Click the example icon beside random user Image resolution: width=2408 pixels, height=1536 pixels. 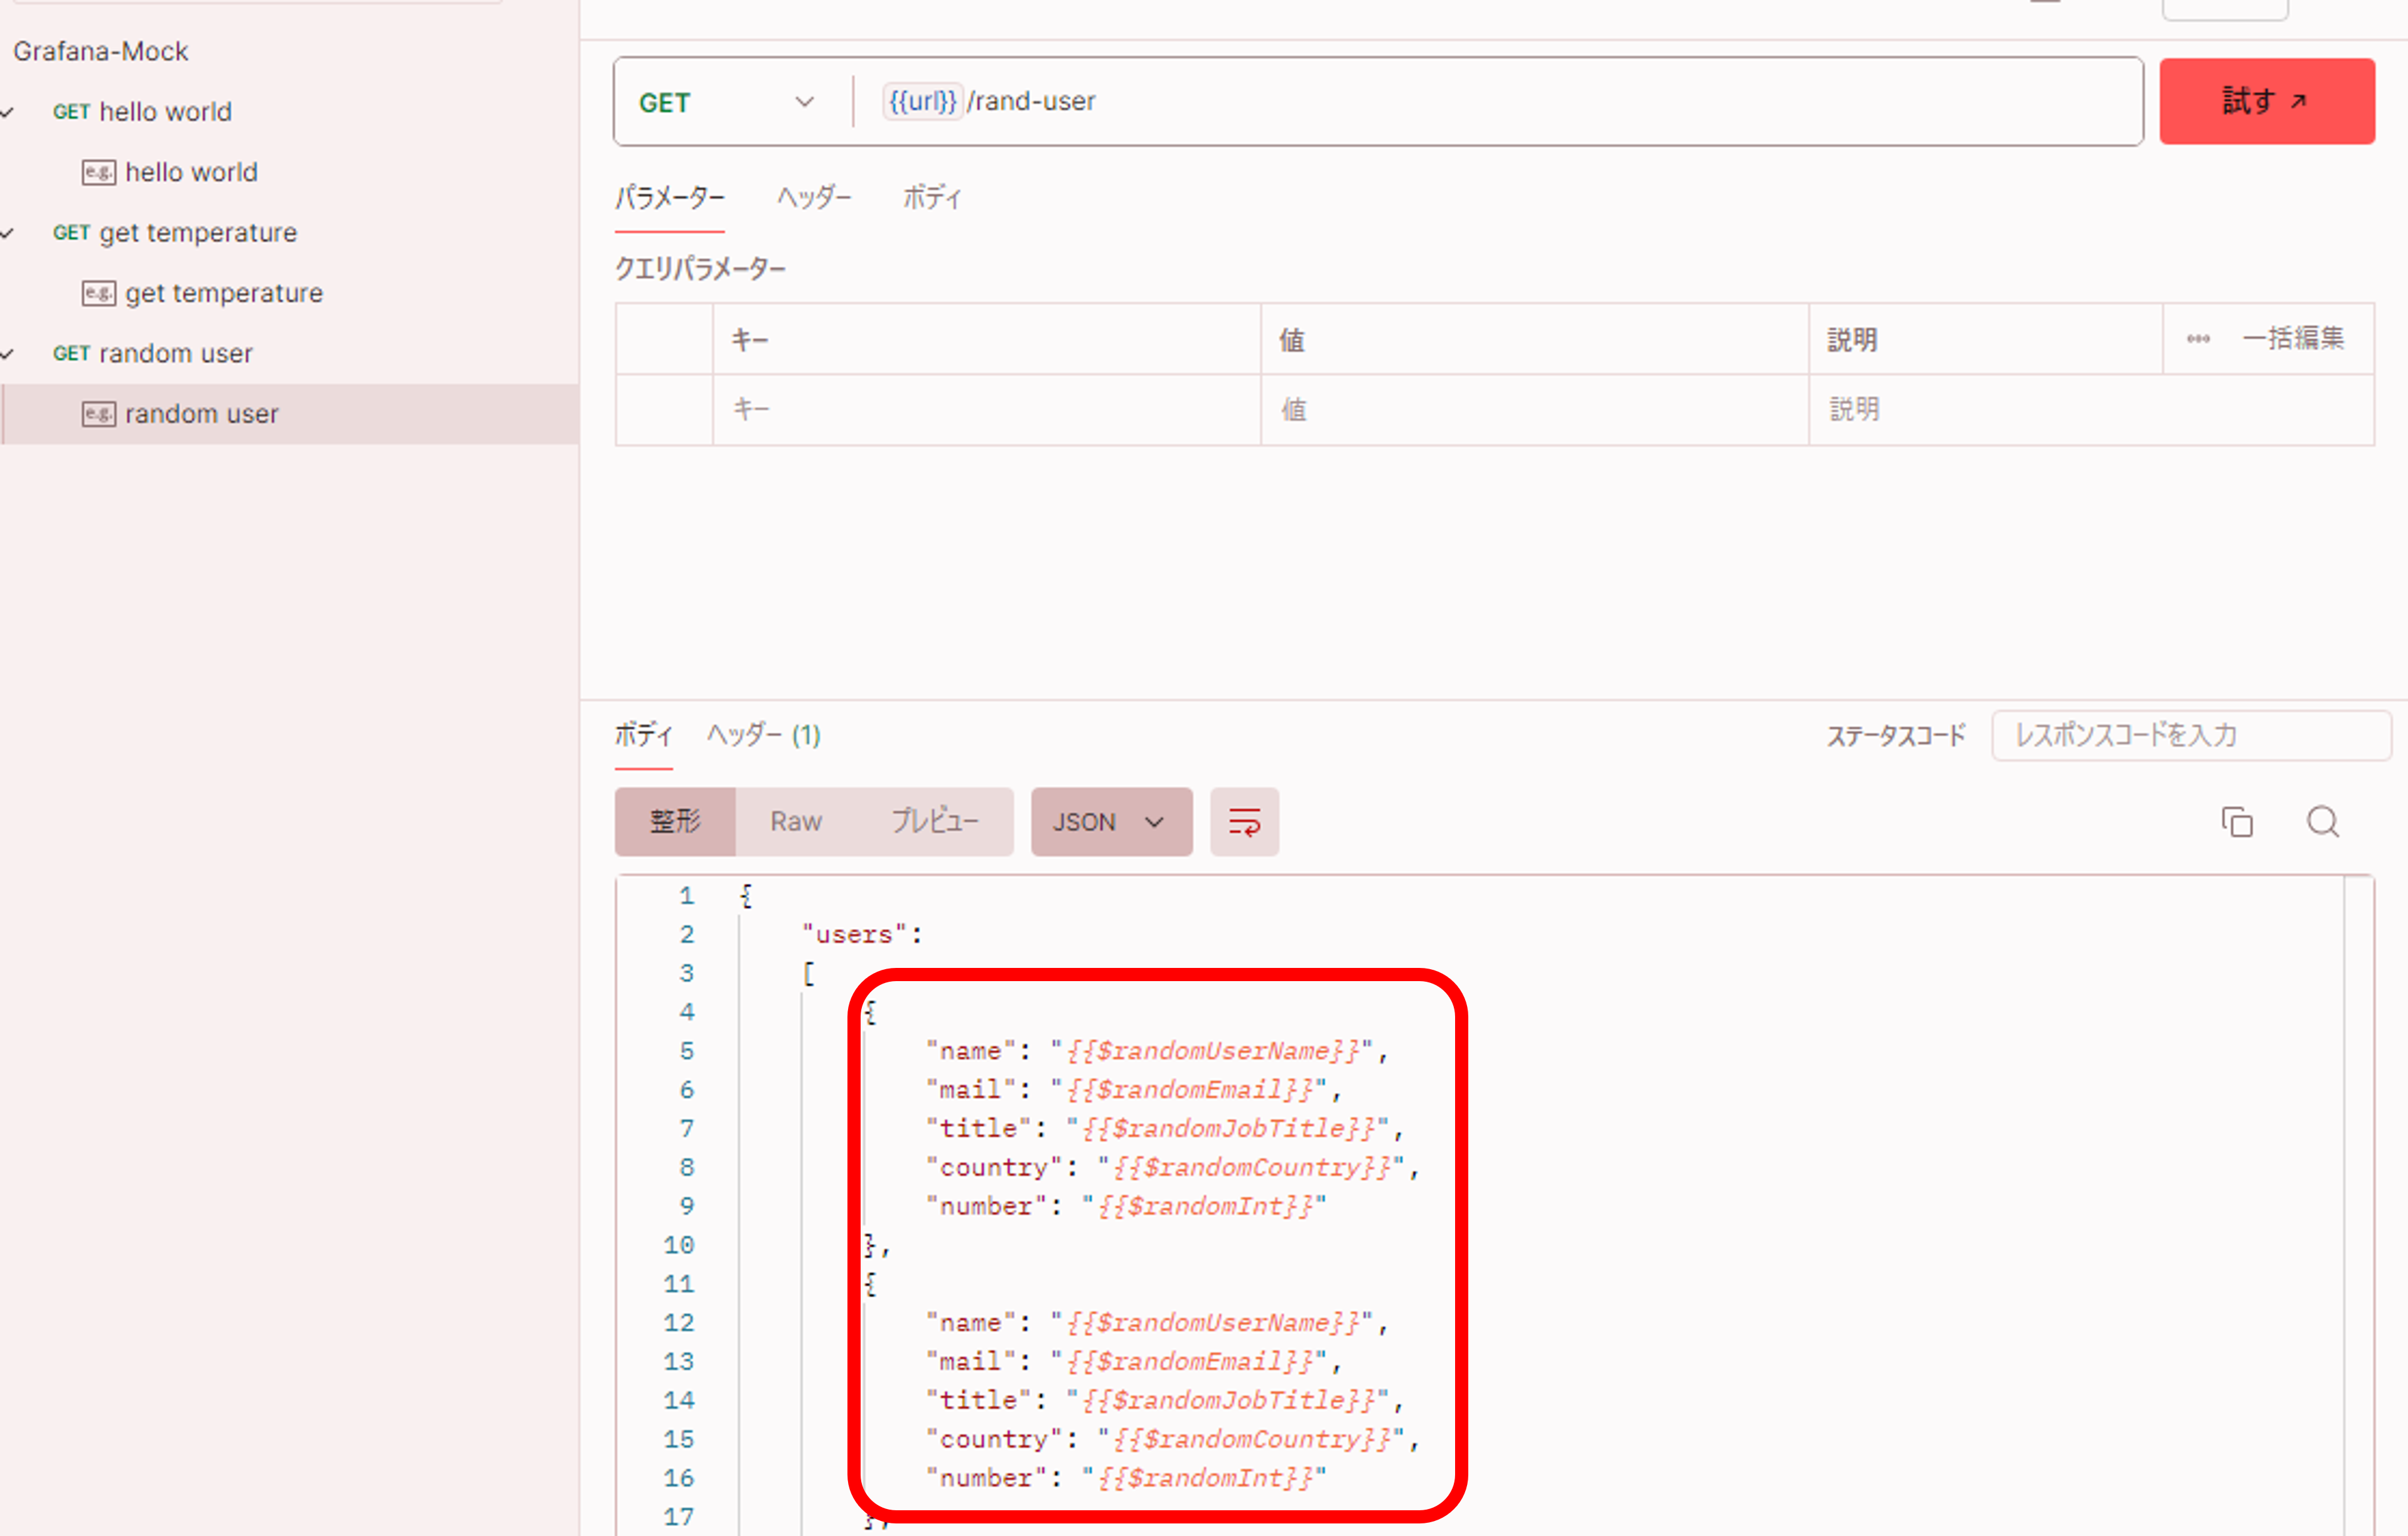(98, 414)
